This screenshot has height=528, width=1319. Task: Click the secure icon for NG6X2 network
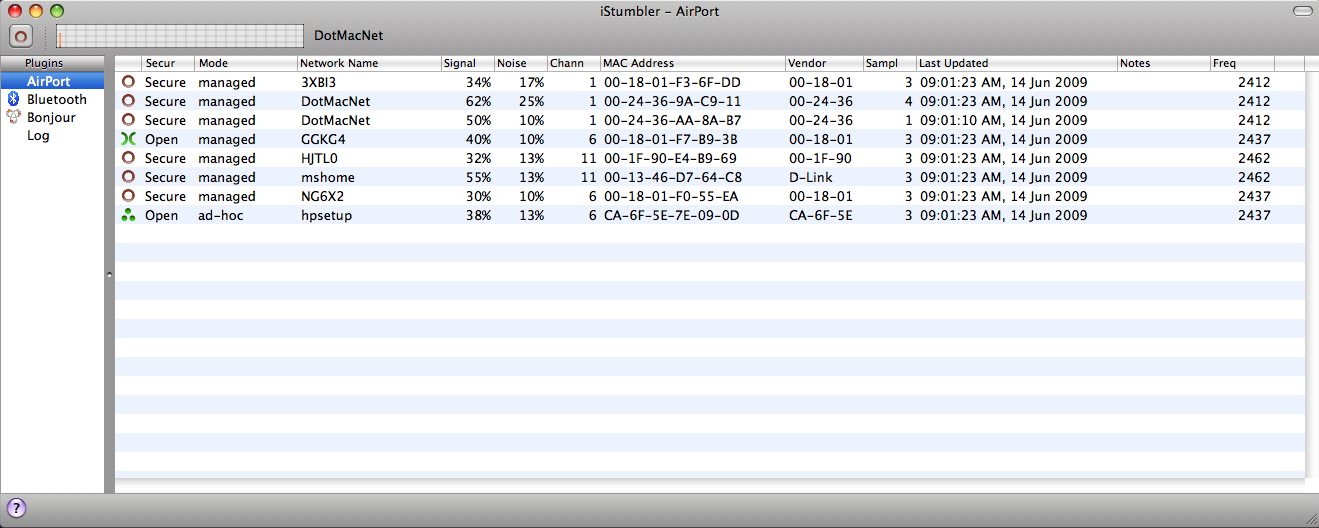(x=128, y=196)
